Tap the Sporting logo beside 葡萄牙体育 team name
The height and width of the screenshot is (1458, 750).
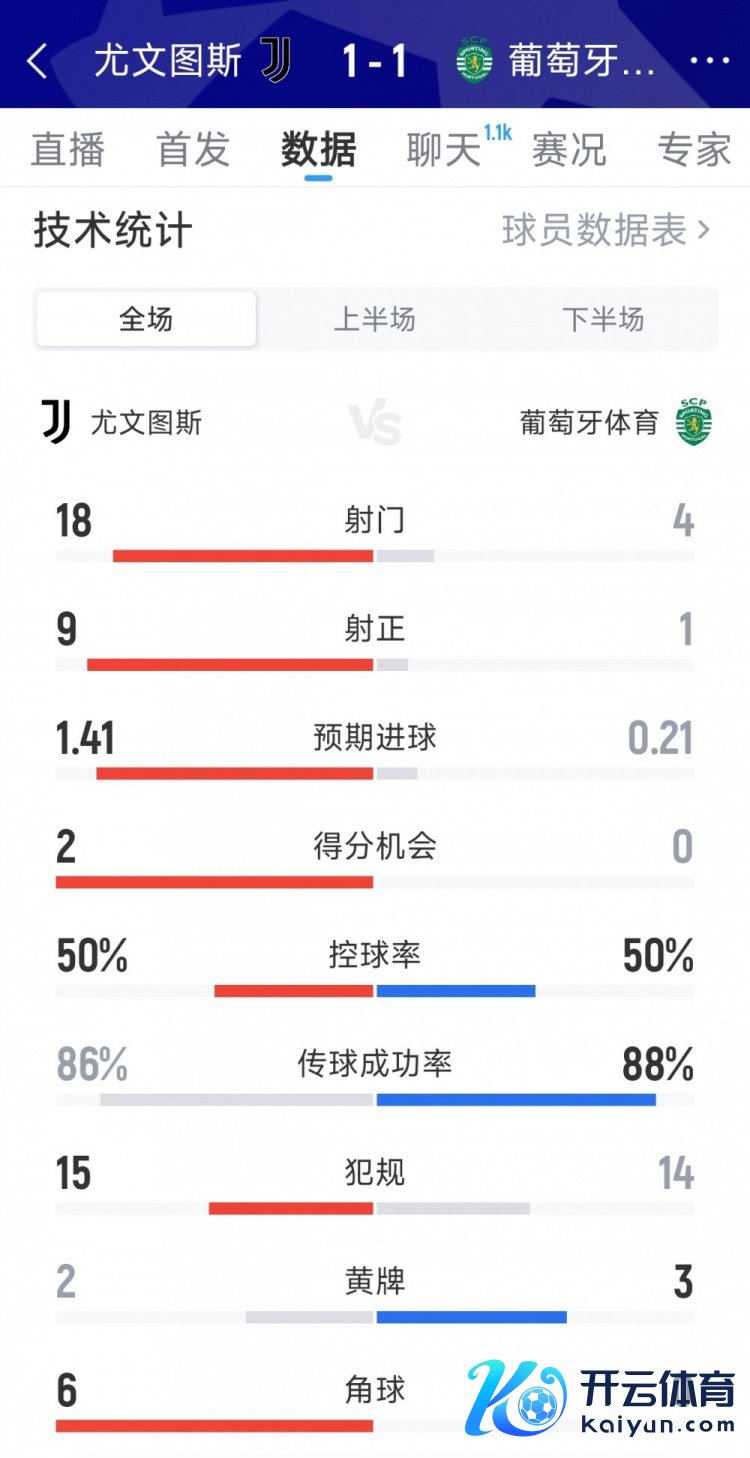coord(692,422)
